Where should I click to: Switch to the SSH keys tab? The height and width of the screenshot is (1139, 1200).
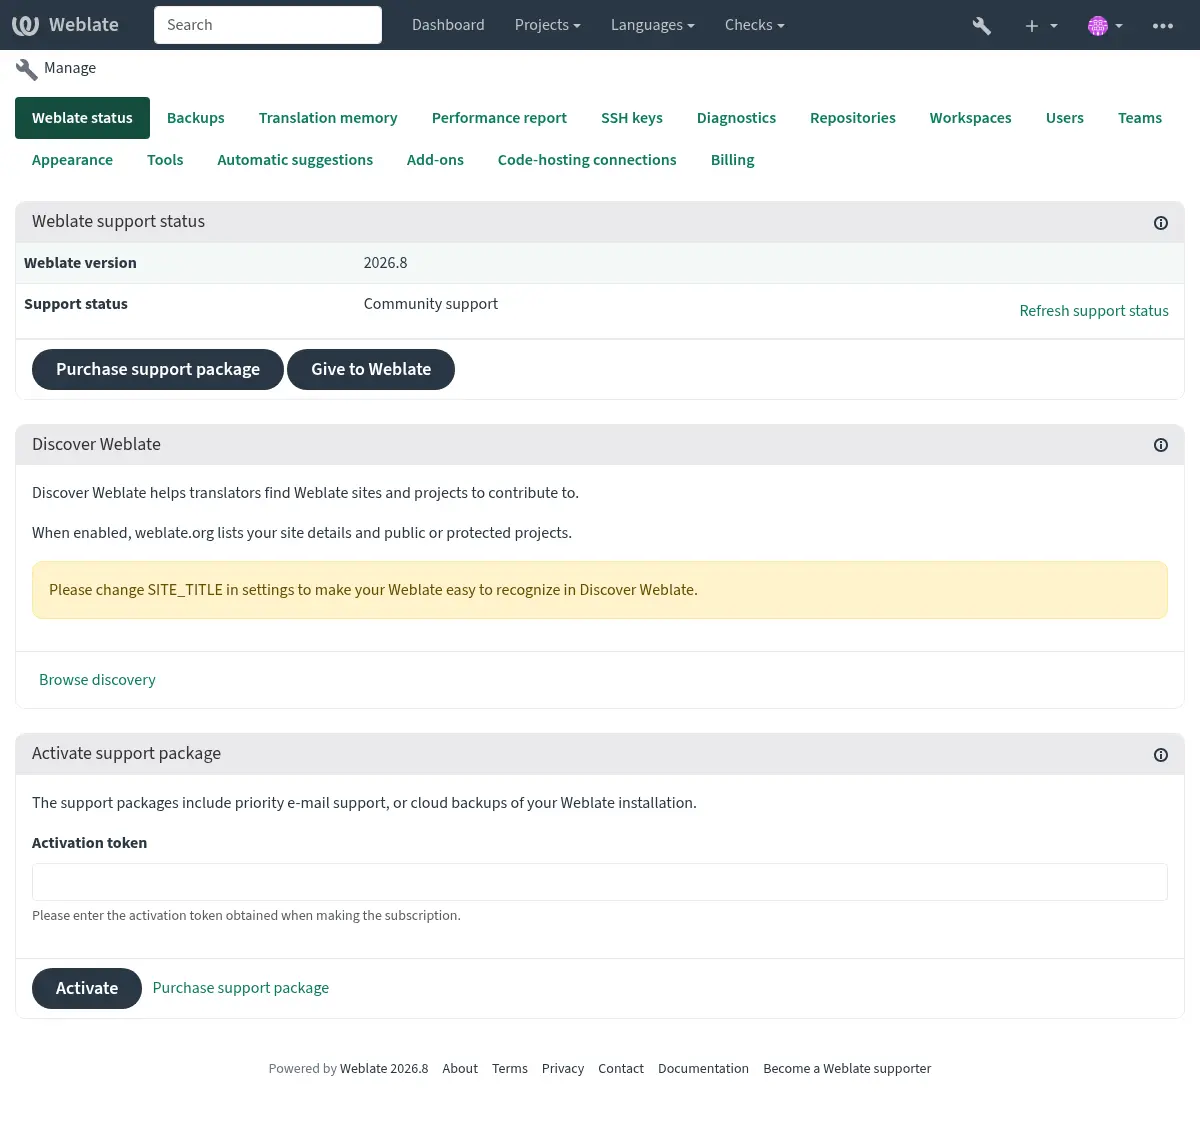pyautogui.click(x=632, y=118)
